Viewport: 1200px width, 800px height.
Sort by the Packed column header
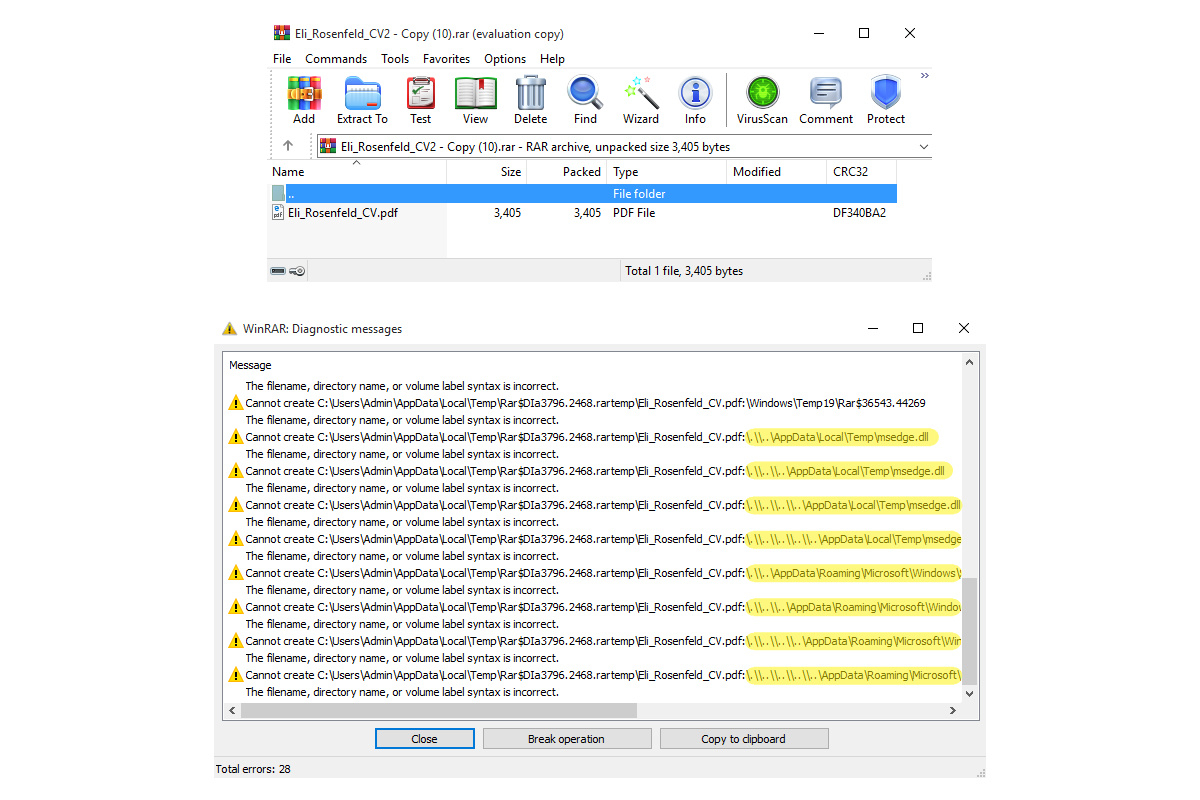click(566, 172)
